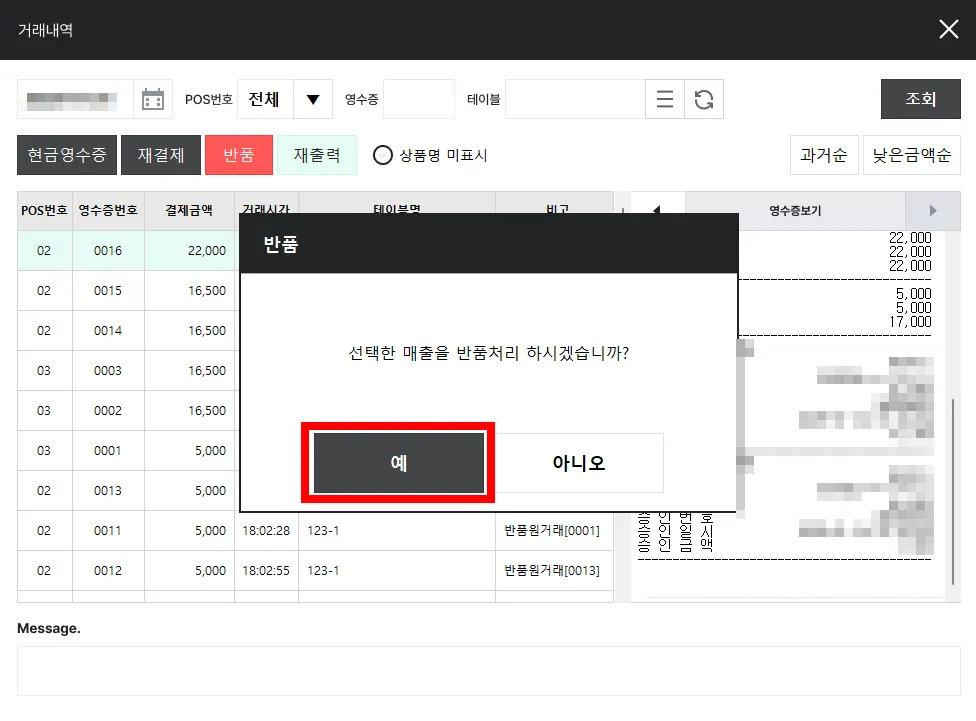This screenshot has width=976, height=721.
Task: Select receipt number 0011 cell
Action: click(108, 530)
